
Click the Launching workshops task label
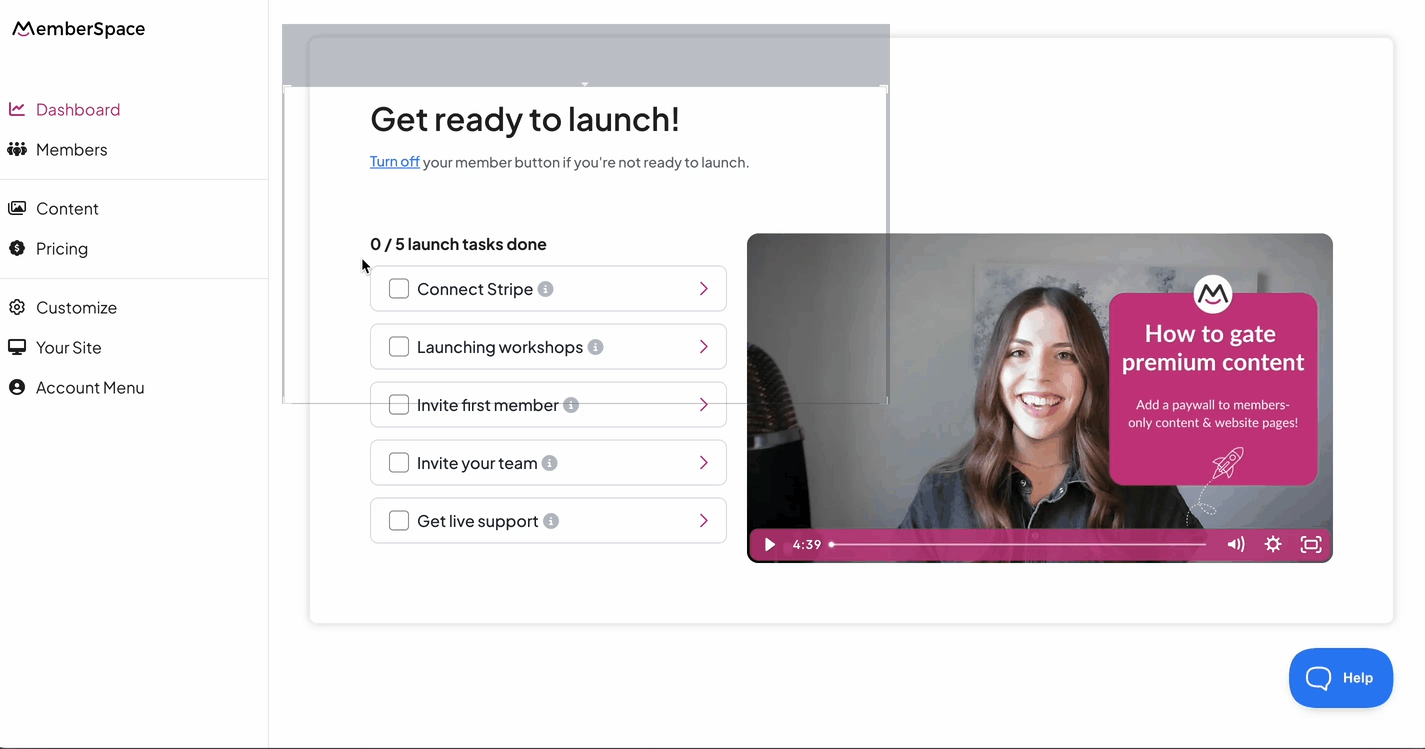coord(500,347)
